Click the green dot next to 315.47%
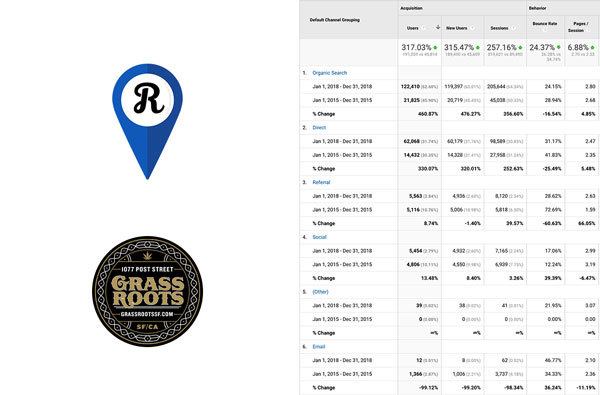Image resolution: width=600 pixels, height=395 pixels. coord(478,48)
